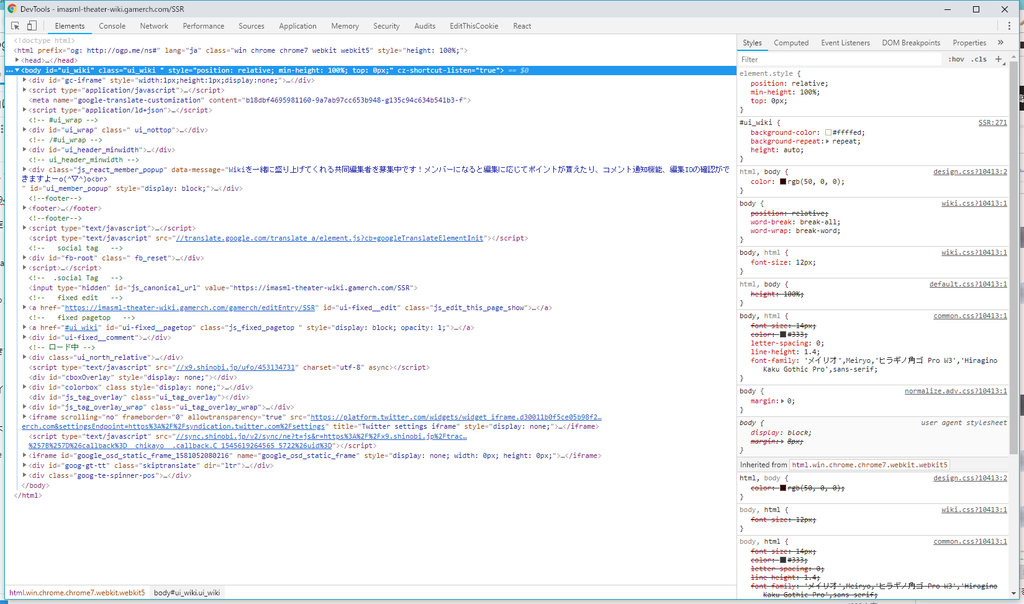Show more Styles pane tabs chevron
The height and width of the screenshot is (604, 1024).
[1000, 42]
